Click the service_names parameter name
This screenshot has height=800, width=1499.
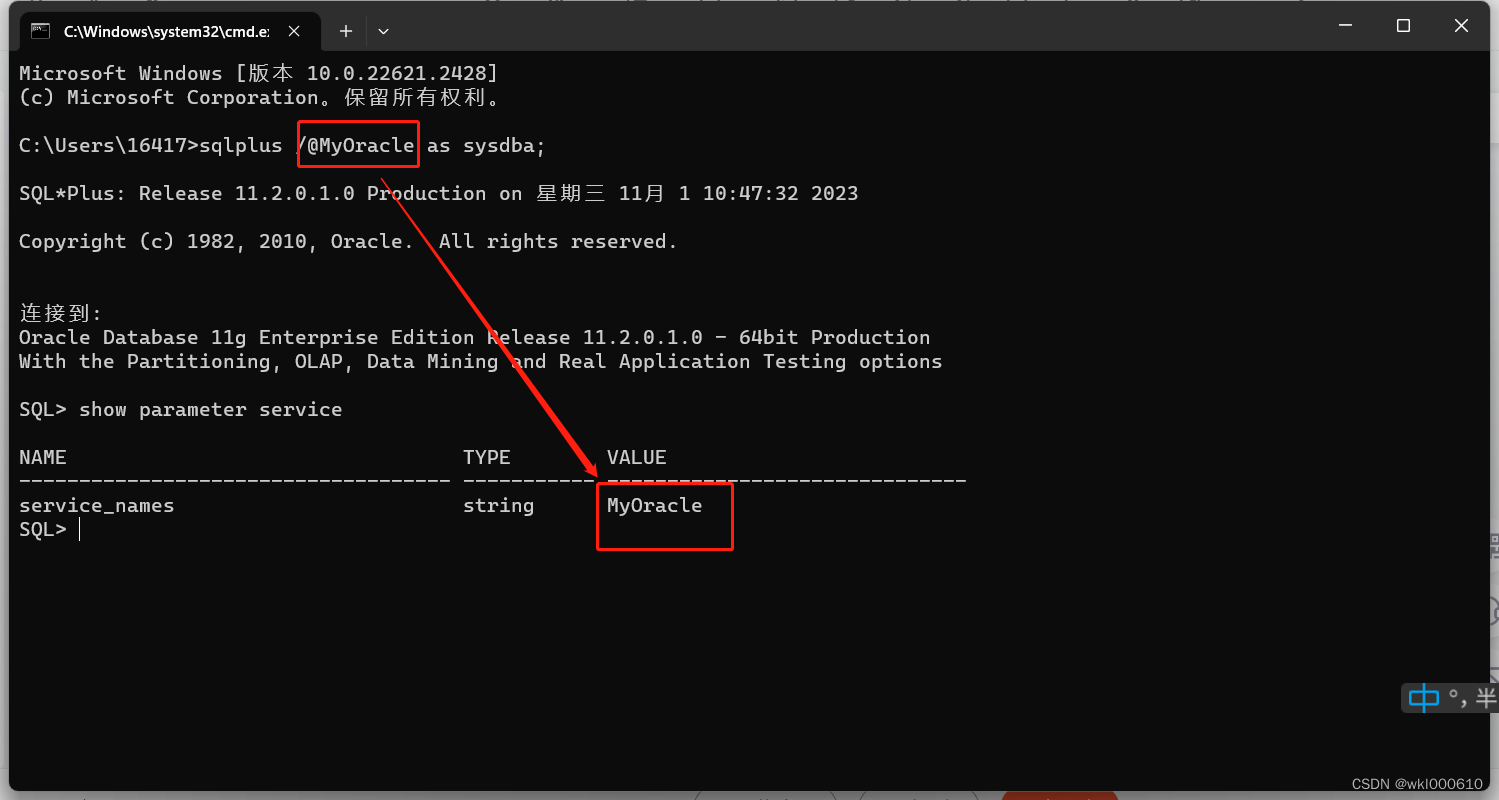tap(96, 505)
